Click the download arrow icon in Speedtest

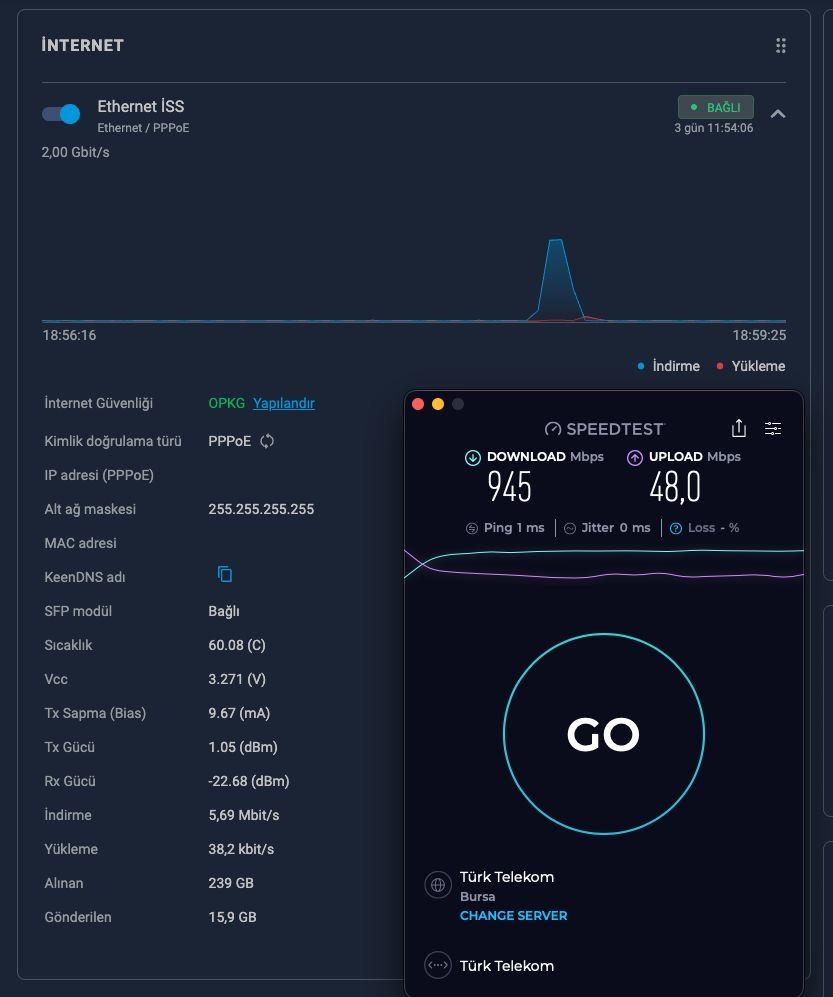(472, 457)
